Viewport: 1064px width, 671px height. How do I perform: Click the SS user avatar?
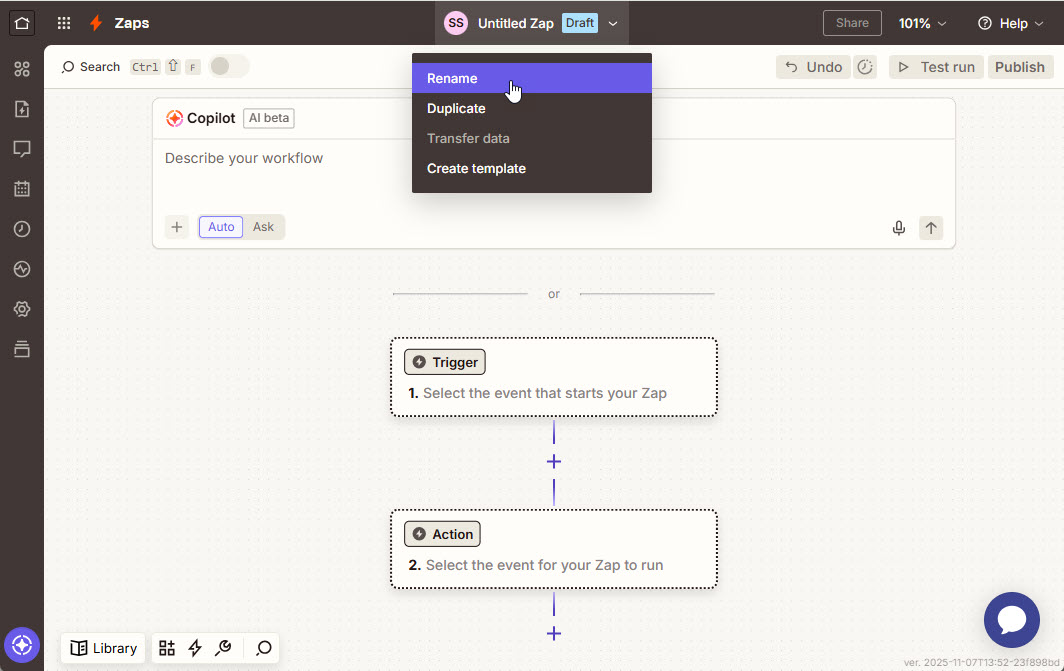click(x=456, y=23)
